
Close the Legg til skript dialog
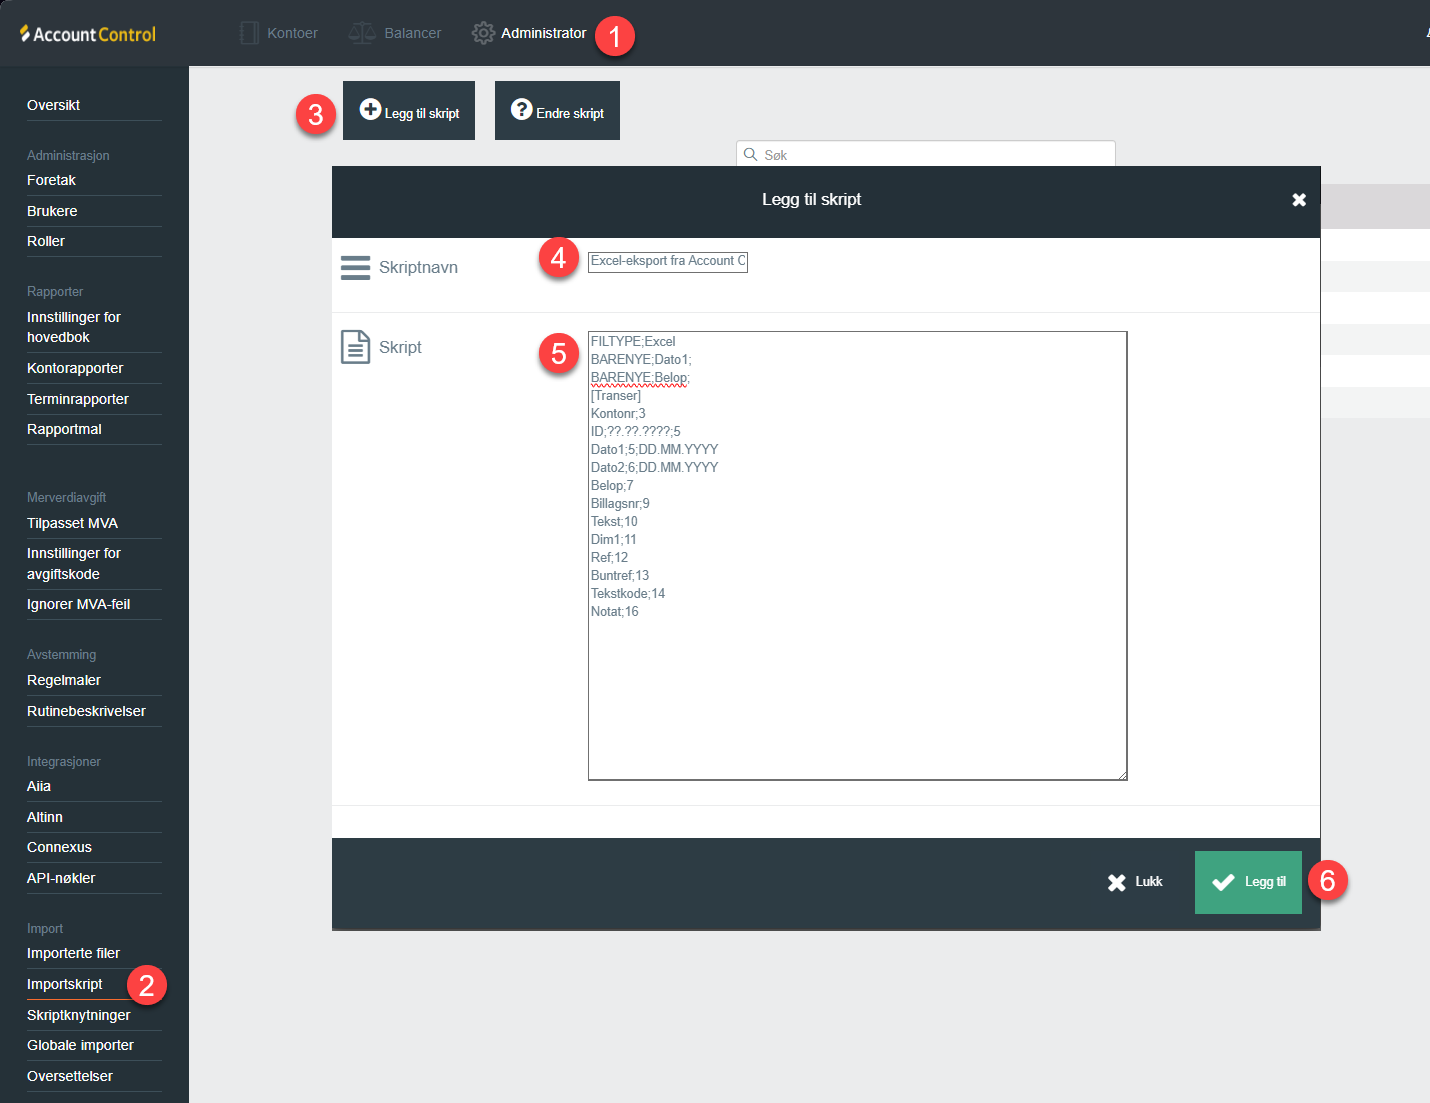tap(1298, 200)
